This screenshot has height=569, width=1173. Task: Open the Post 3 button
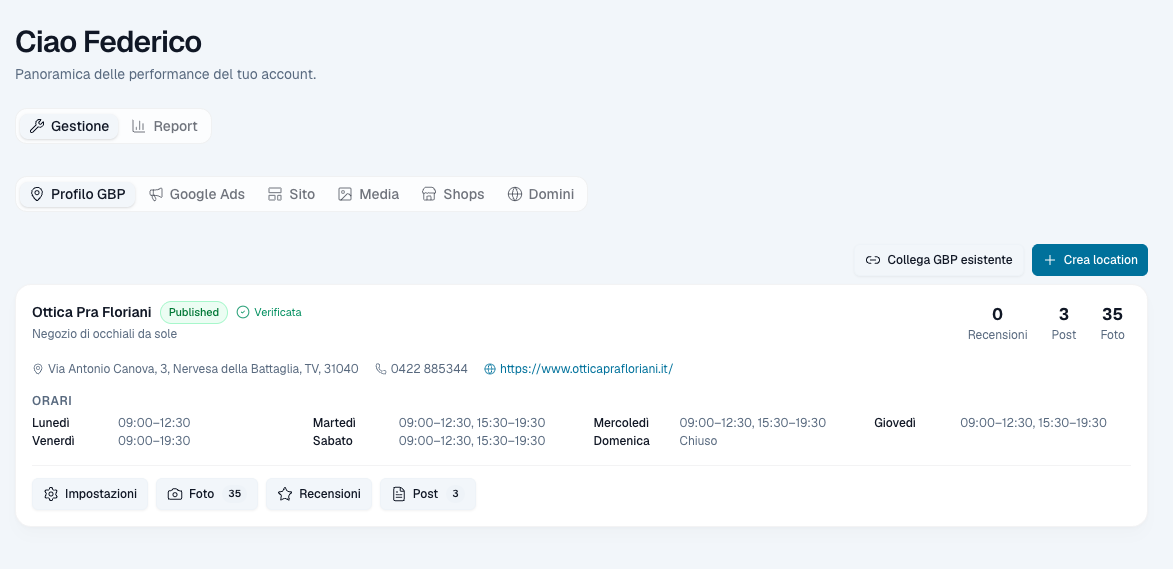pyautogui.click(x=428, y=494)
